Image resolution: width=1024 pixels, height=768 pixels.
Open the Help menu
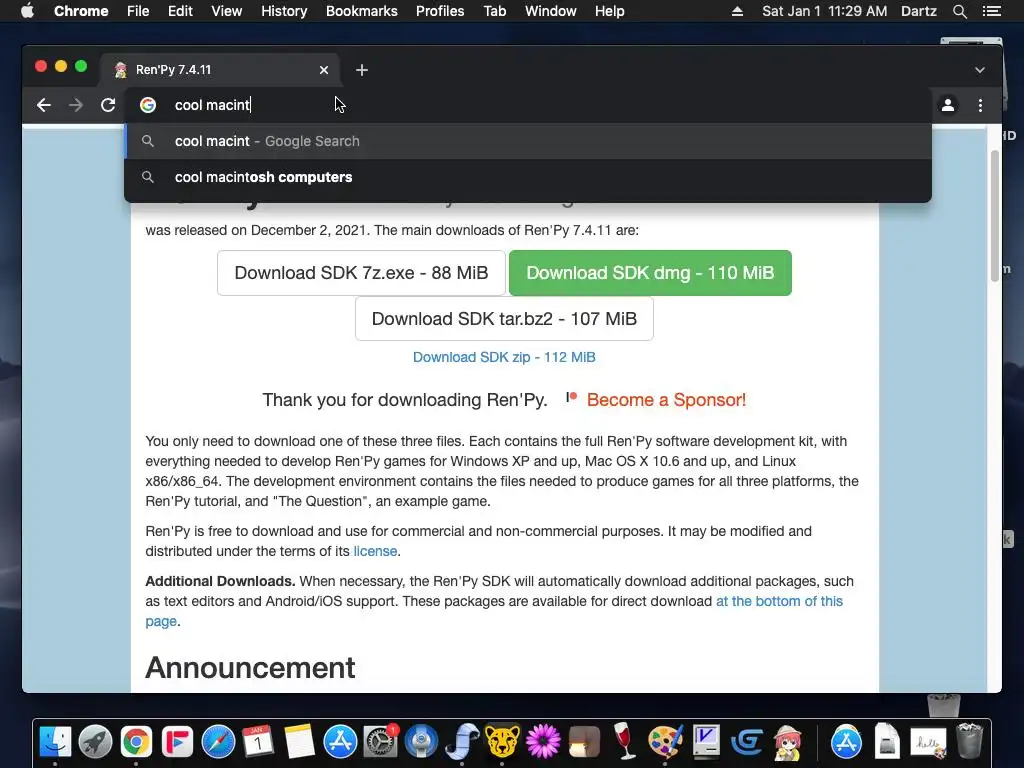click(609, 11)
